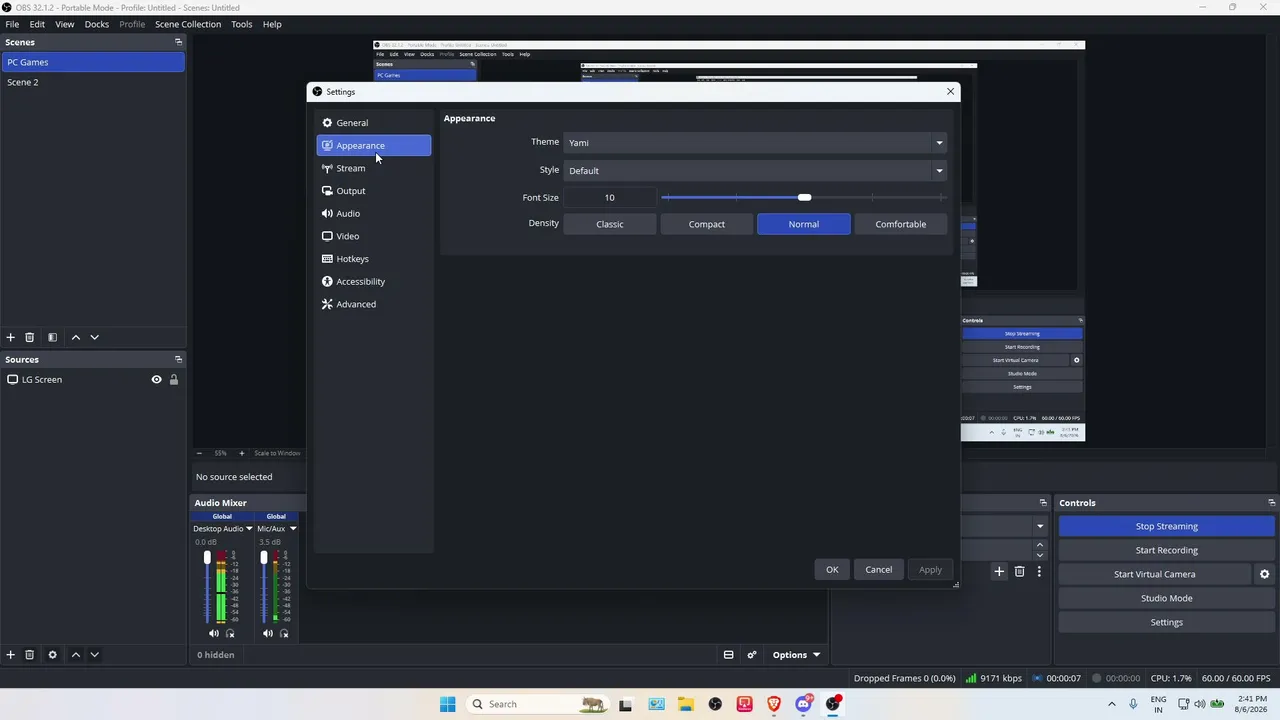Zoom out preview with minus icon

click(199, 453)
